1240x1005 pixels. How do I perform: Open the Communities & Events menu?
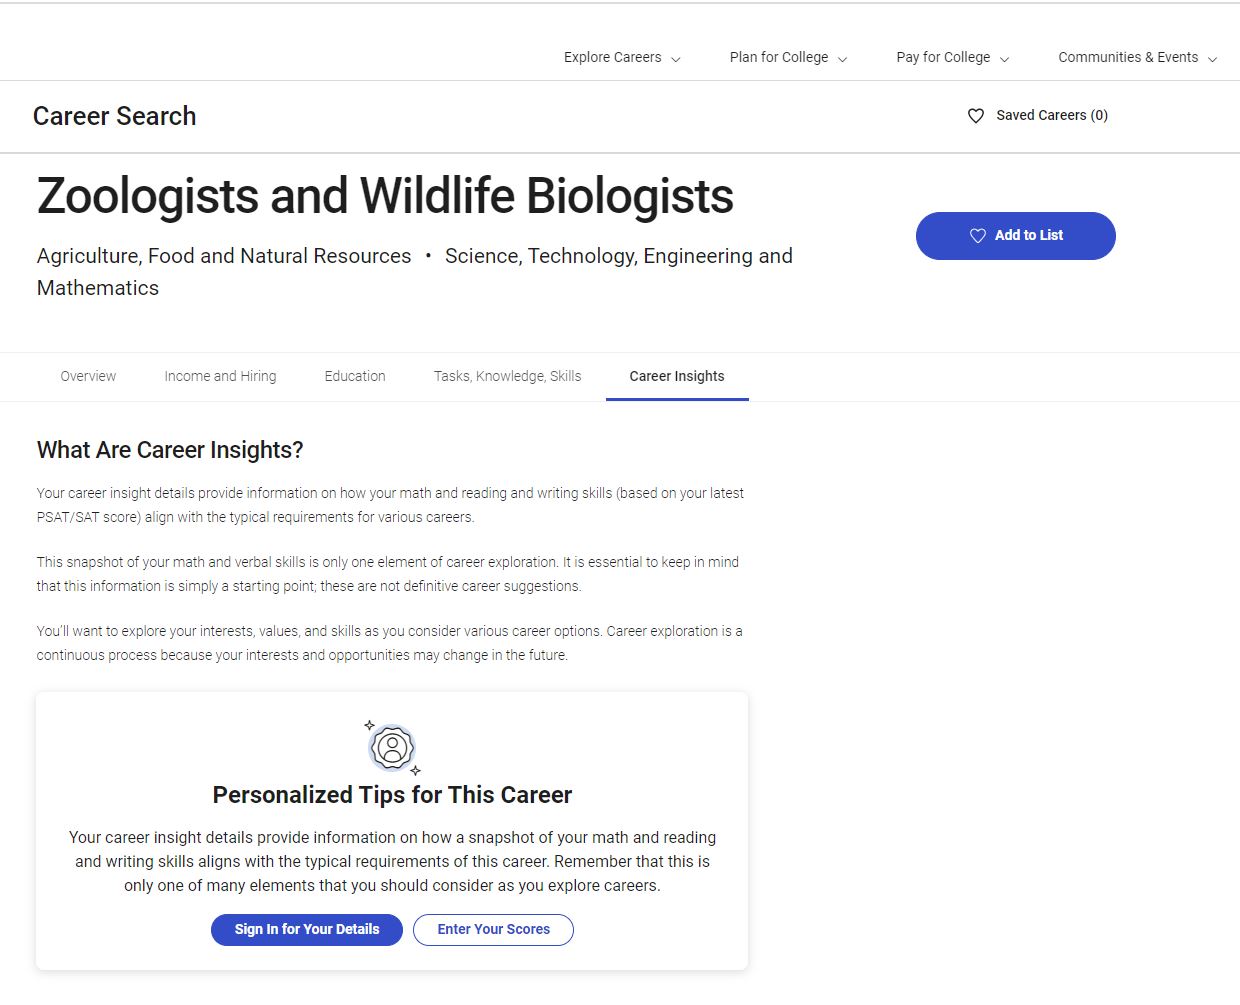(x=1127, y=57)
